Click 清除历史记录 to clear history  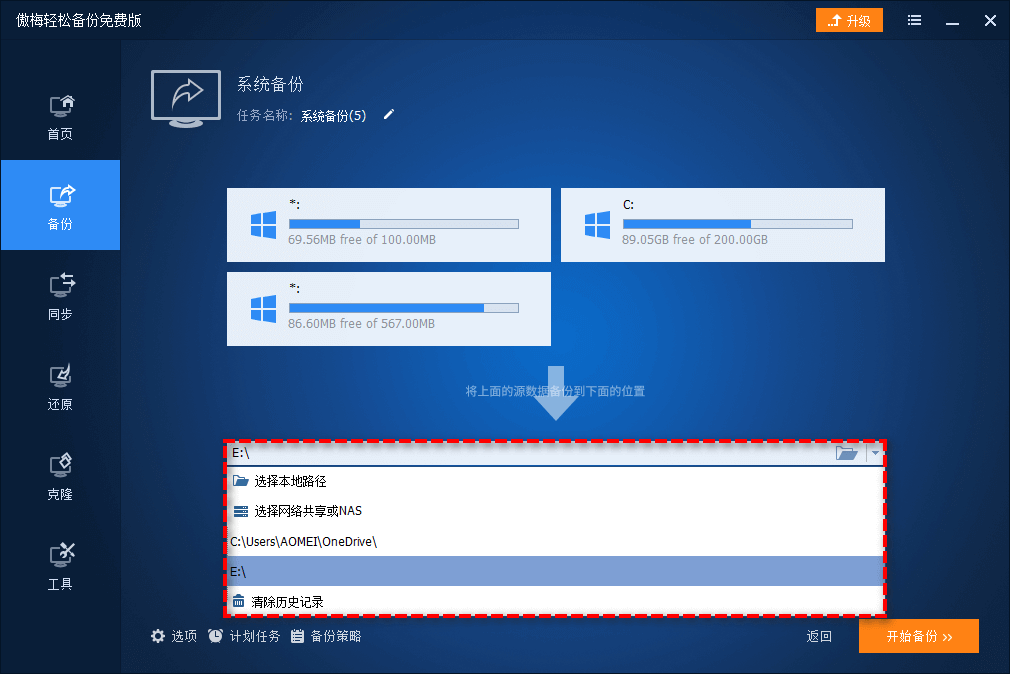click(288, 602)
